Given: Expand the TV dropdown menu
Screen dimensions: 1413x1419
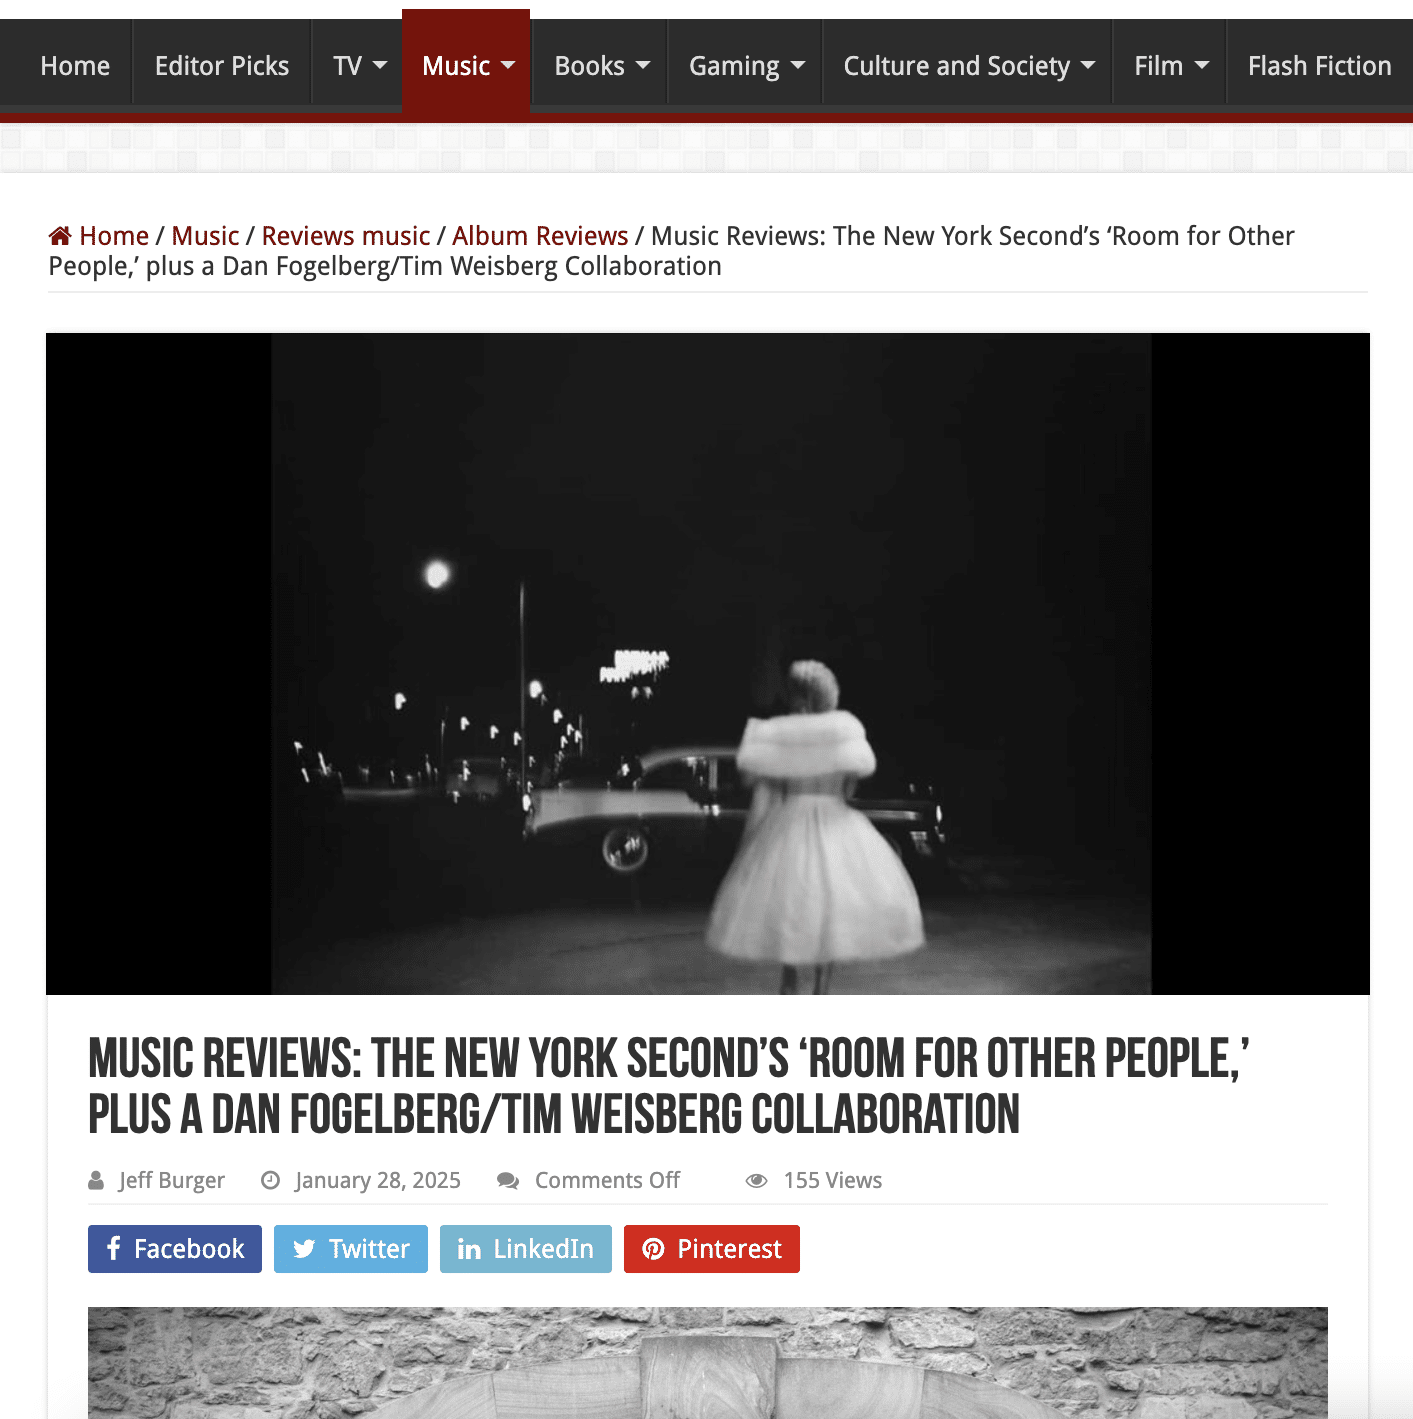Looking at the screenshot, I should 359,66.
